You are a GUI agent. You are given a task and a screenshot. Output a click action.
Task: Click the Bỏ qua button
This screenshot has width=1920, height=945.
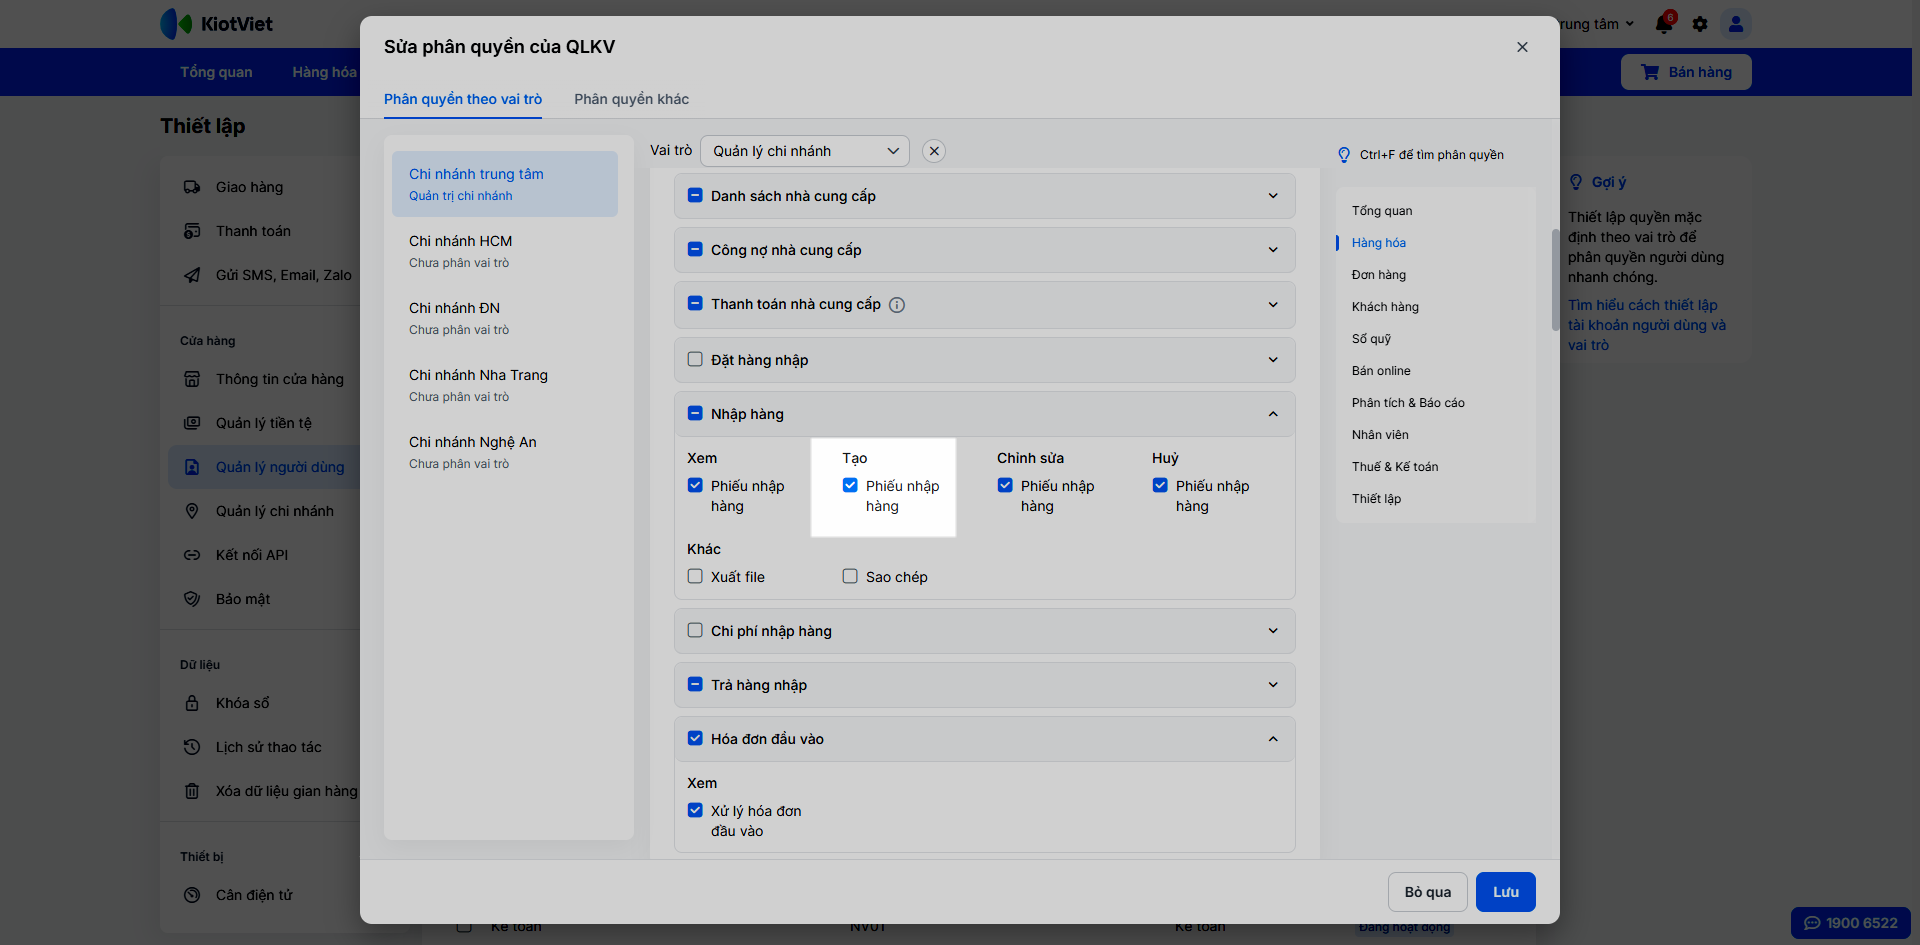point(1427,892)
